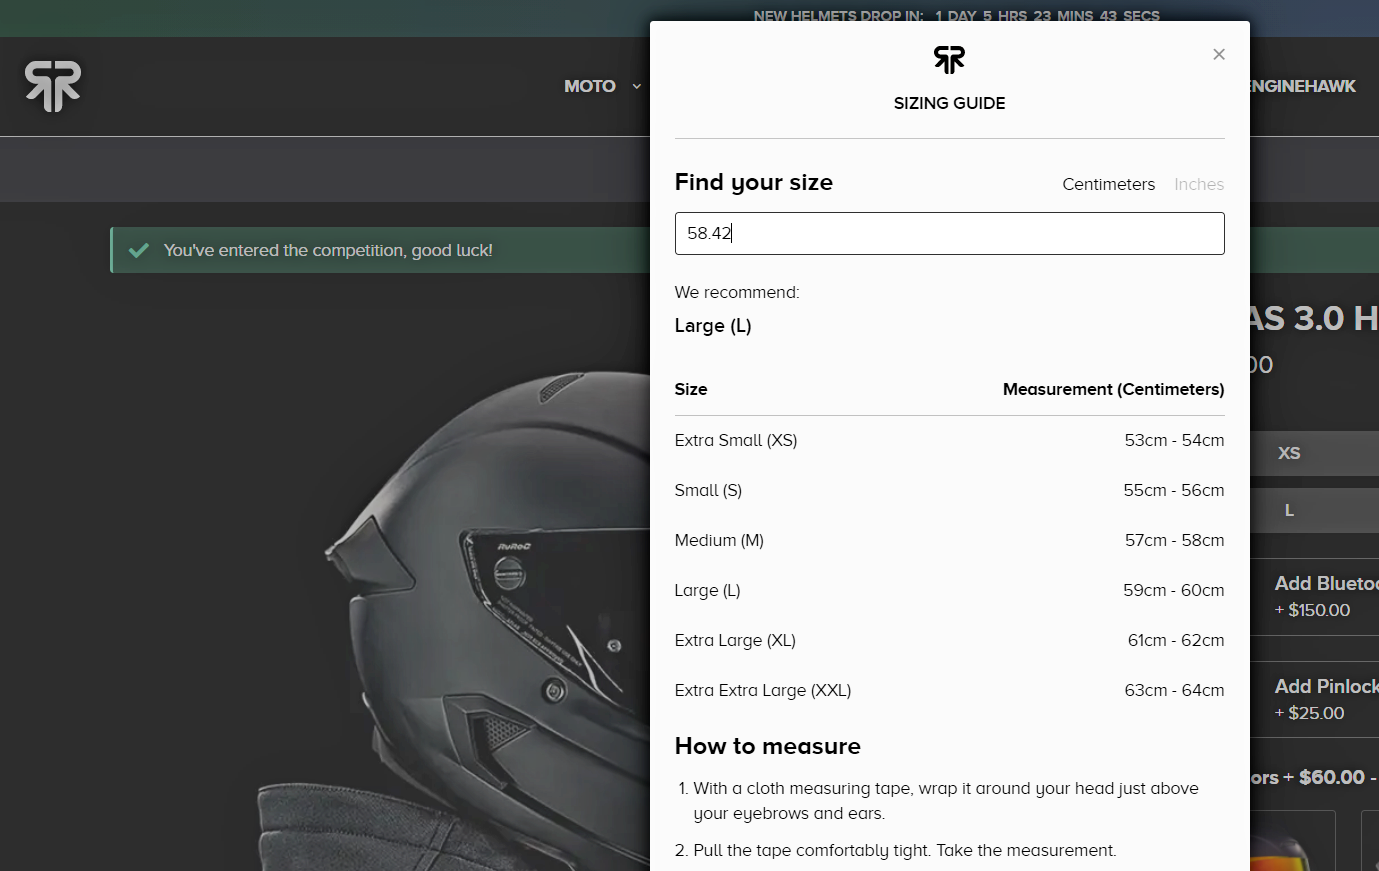Viewport: 1379px width, 871px height.
Task: Click the new helmets countdown banner
Action: point(955,16)
